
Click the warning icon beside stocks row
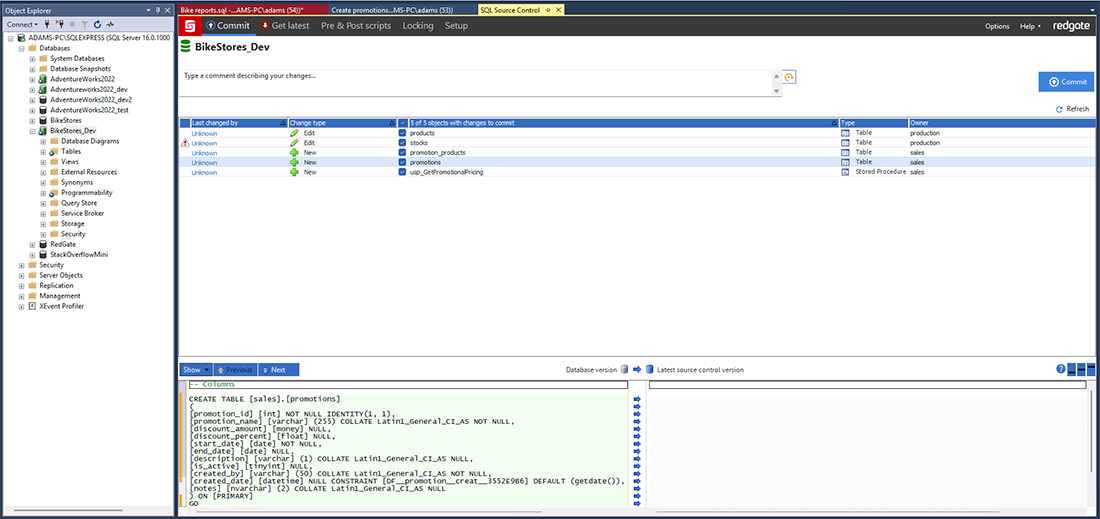click(x=184, y=143)
